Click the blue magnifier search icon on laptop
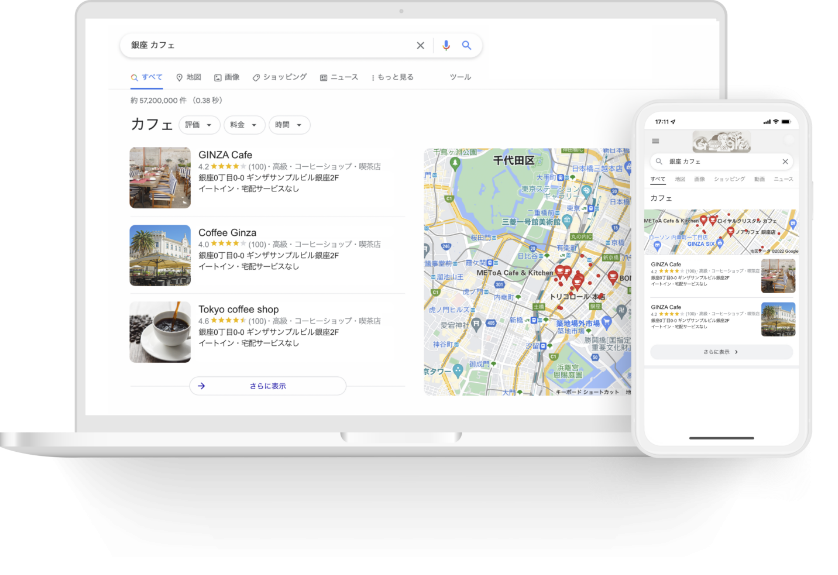The image size is (838, 575). 467,45
